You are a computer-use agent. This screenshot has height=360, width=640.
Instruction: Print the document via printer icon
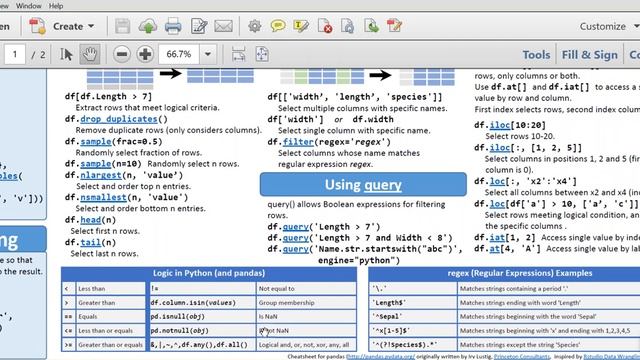(173, 26)
